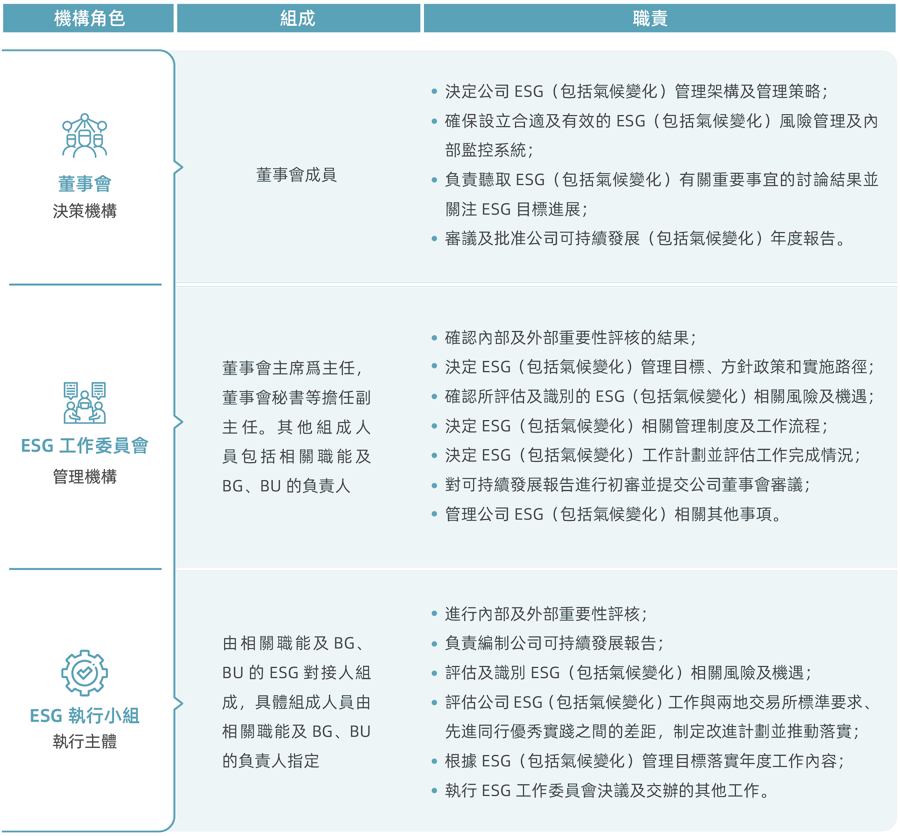Image resolution: width=900 pixels, height=836 pixels.
Task: Click the 決策機構 subtitle label
Action: [x=85, y=211]
